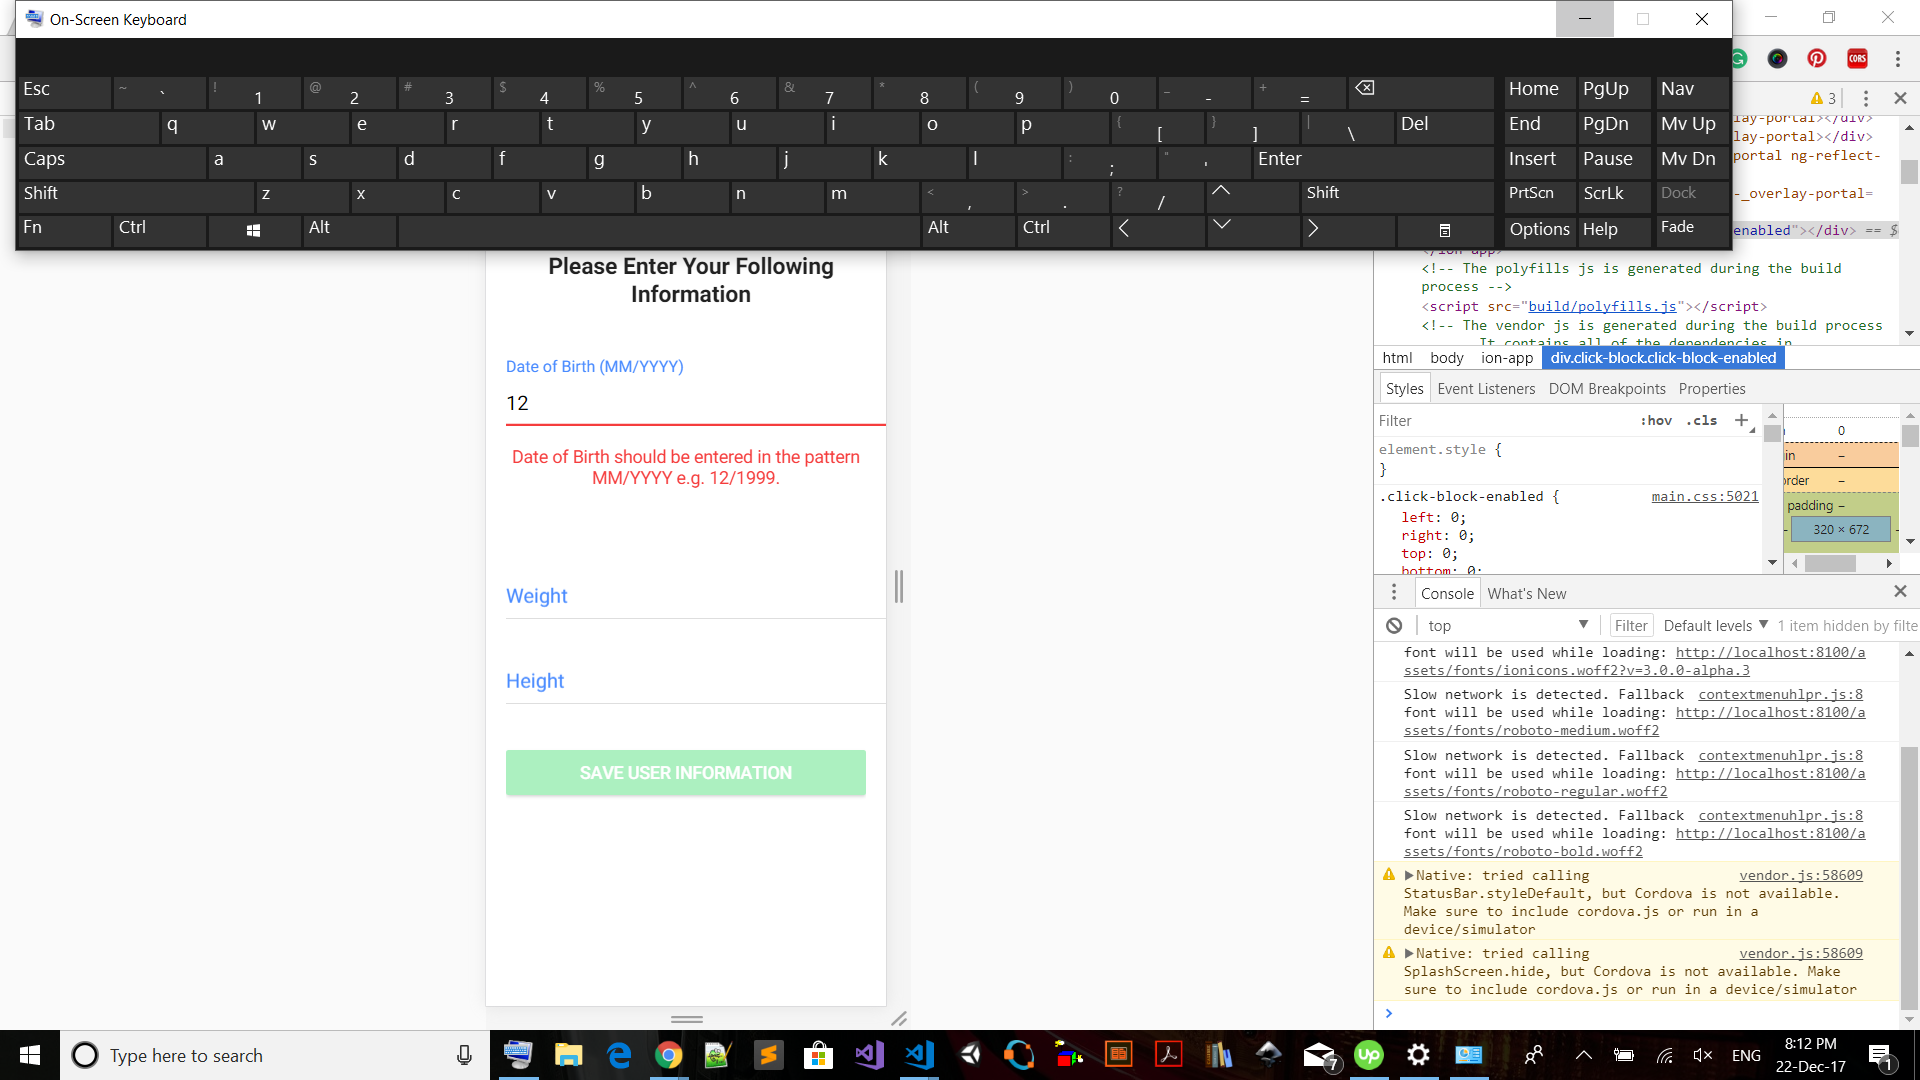Open Unity from the taskbar
Viewport: 1920px width, 1080px height.
point(969,1055)
